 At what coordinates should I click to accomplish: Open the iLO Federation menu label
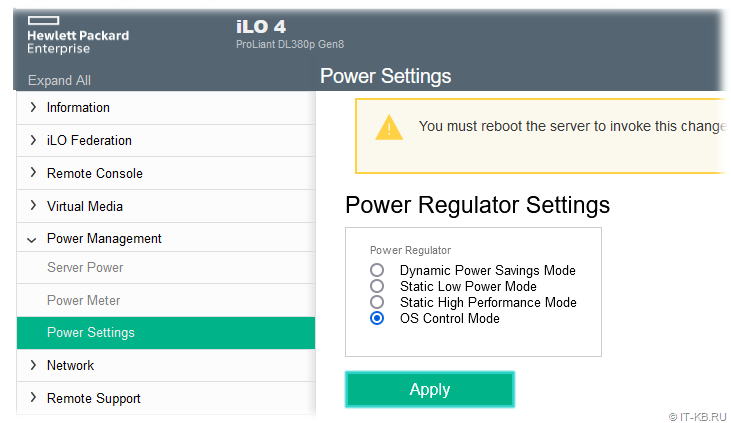[x=89, y=140]
